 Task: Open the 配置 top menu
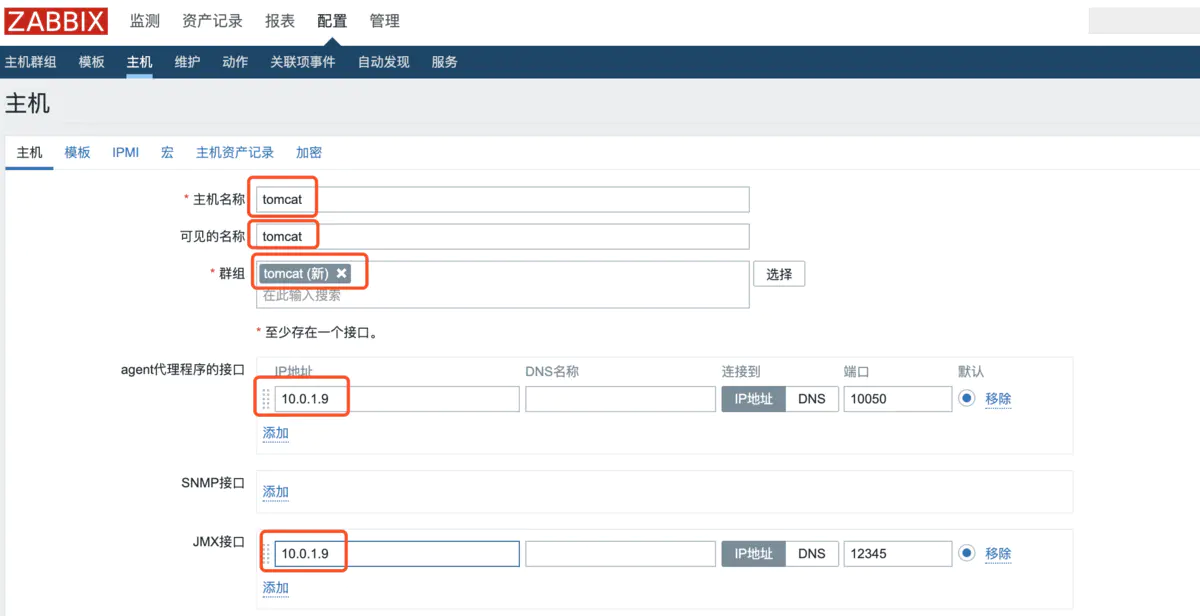pyautogui.click(x=332, y=21)
